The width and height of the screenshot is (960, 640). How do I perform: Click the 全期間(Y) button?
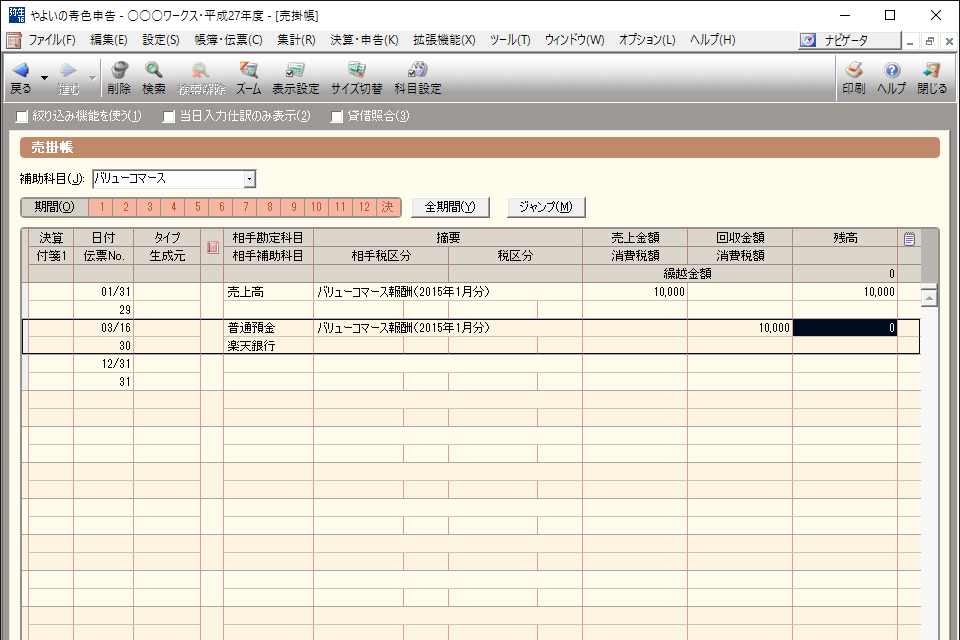click(450, 207)
